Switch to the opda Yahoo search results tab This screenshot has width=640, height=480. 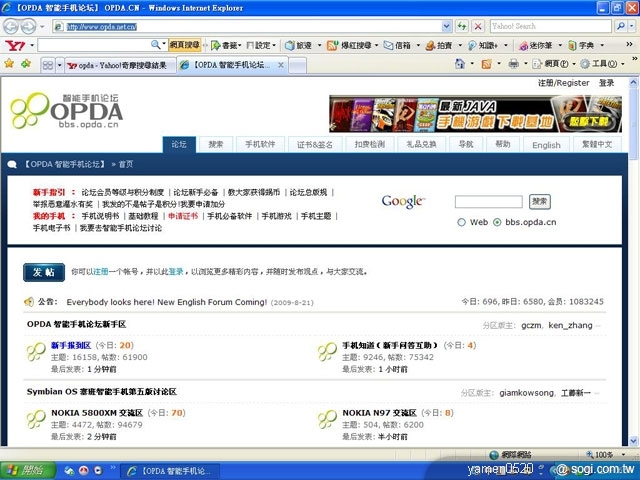(118, 65)
